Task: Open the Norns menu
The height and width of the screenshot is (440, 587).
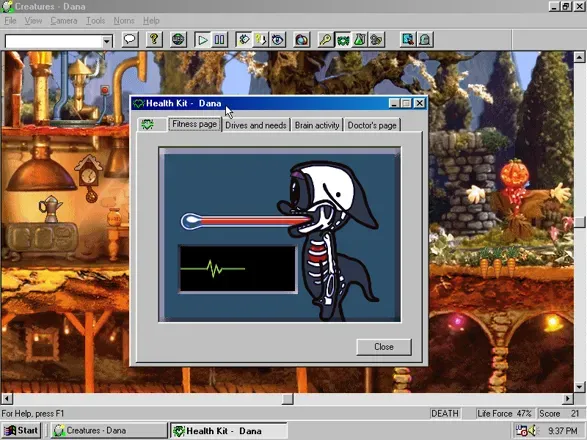Action: coord(124,21)
